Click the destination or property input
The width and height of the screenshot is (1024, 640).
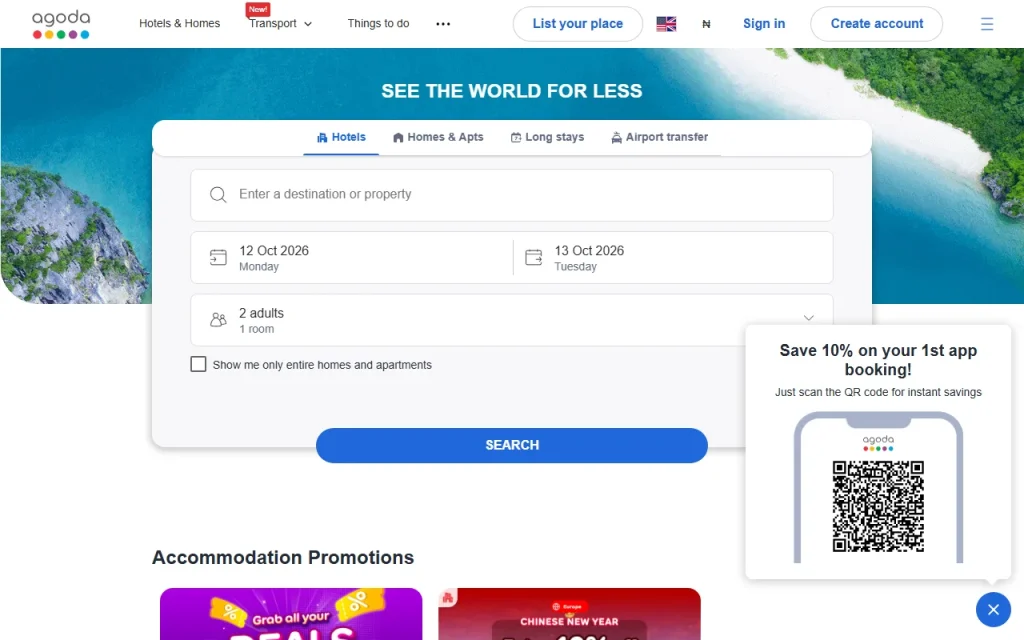[x=511, y=195]
